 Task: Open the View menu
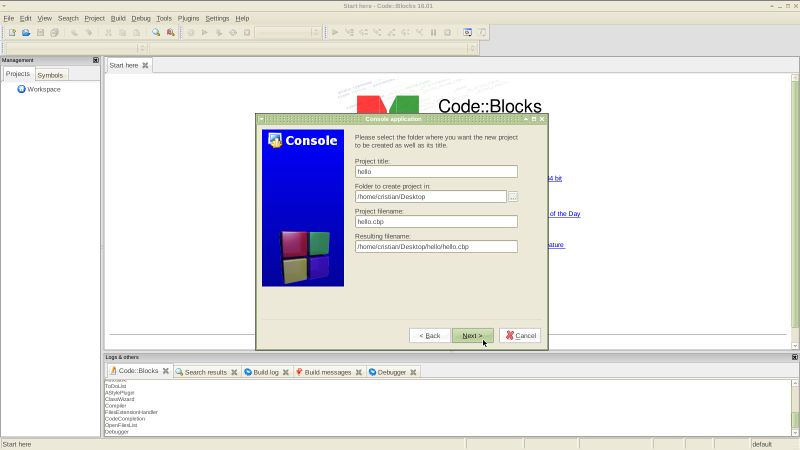(44, 18)
